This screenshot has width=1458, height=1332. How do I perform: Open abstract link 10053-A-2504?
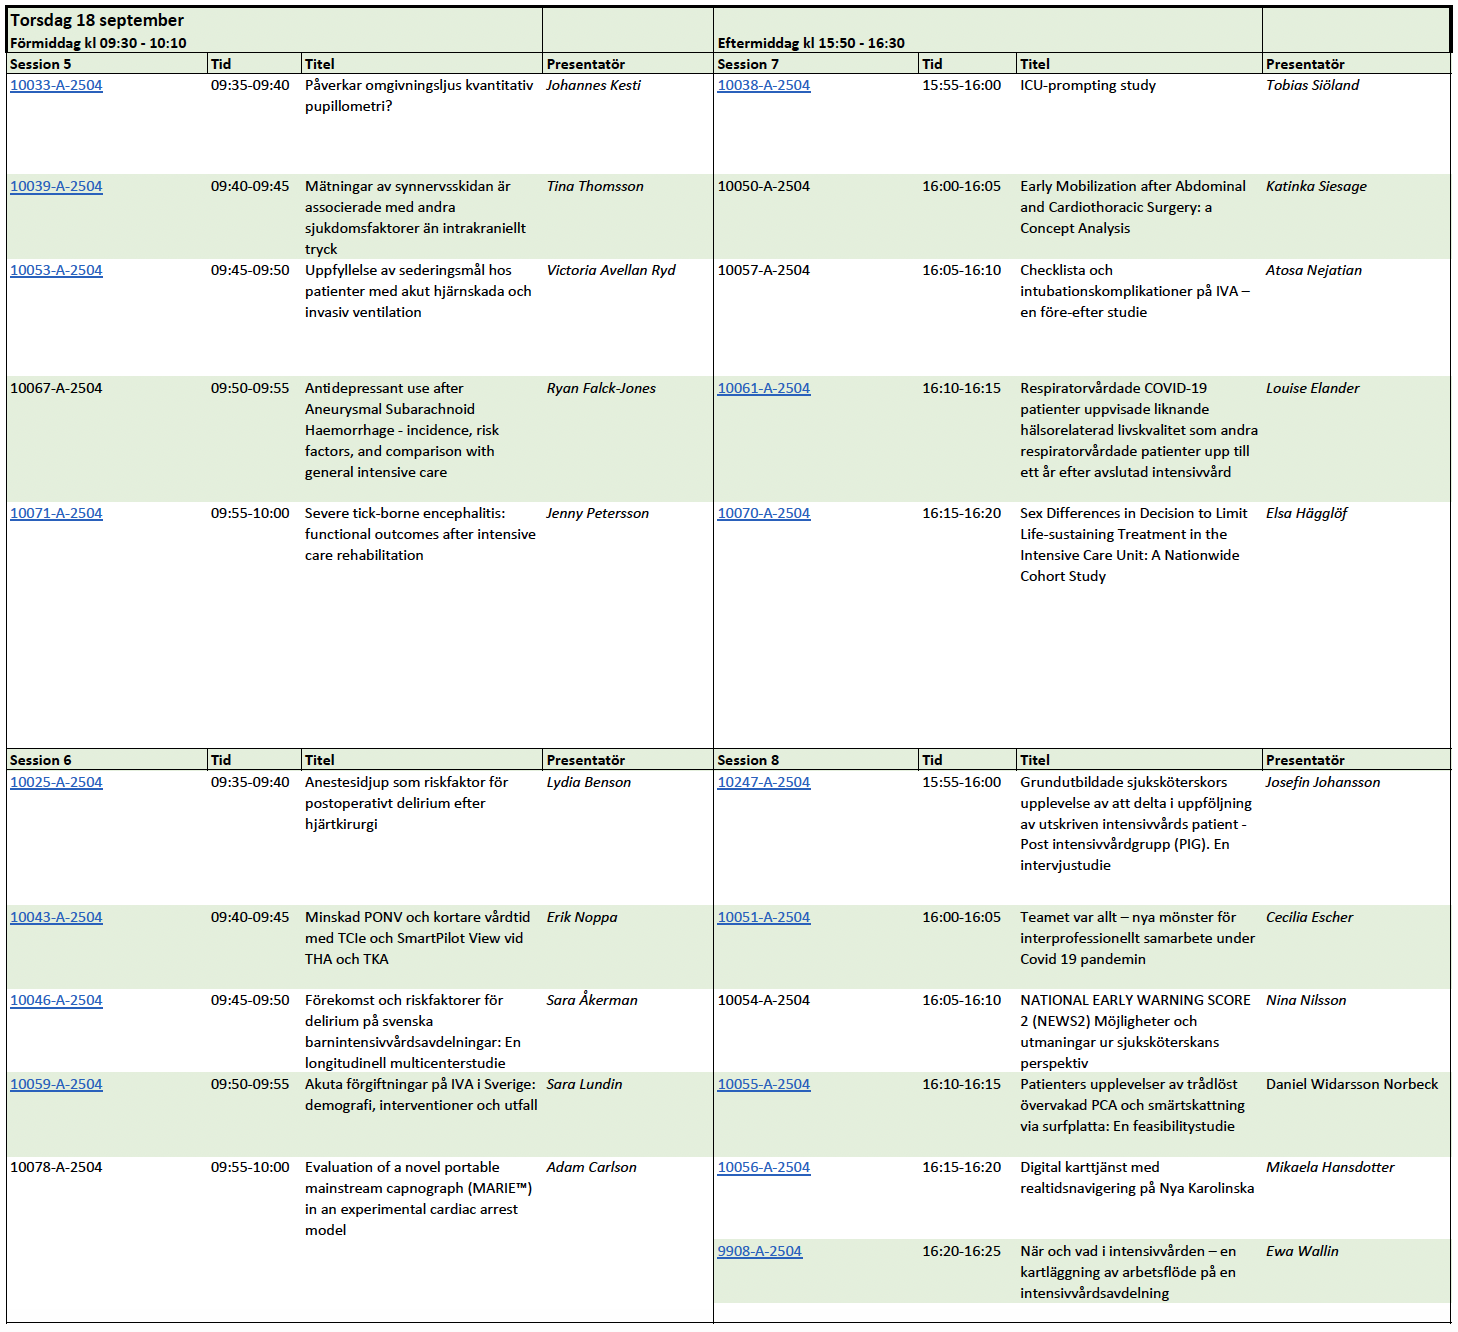pos(56,270)
